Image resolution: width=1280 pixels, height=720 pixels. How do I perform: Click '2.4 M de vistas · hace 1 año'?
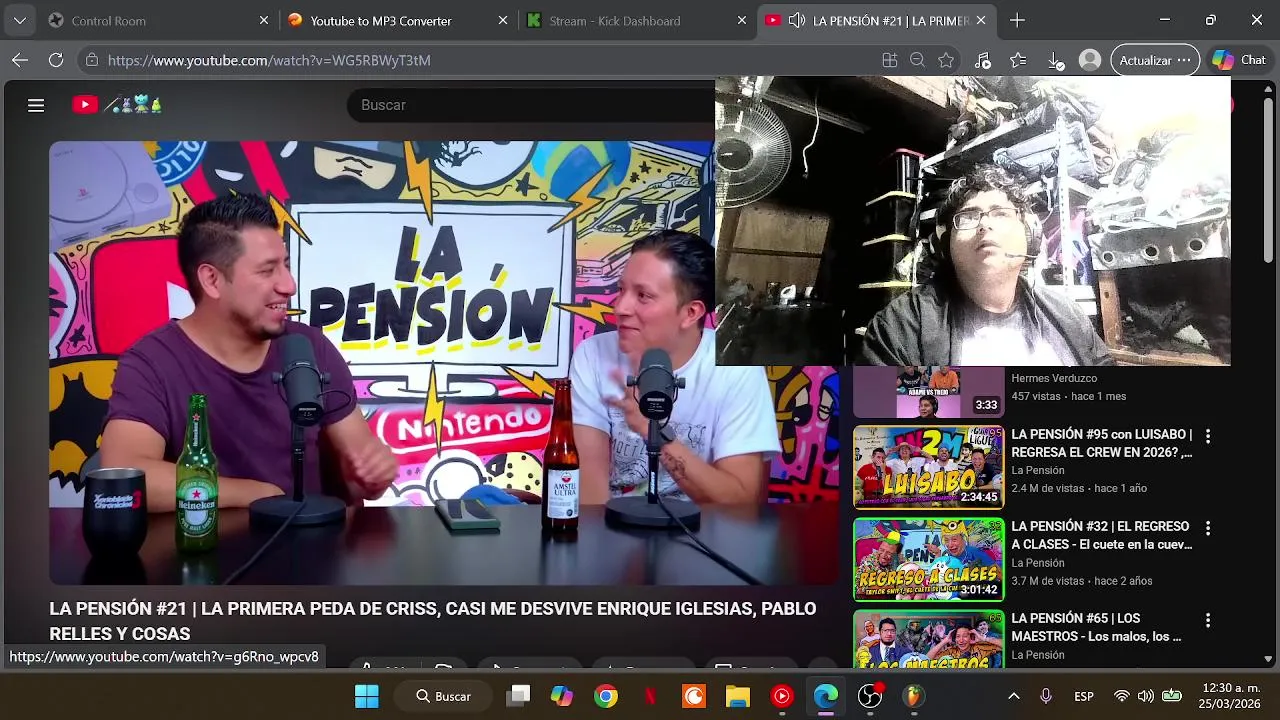(1079, 488)
